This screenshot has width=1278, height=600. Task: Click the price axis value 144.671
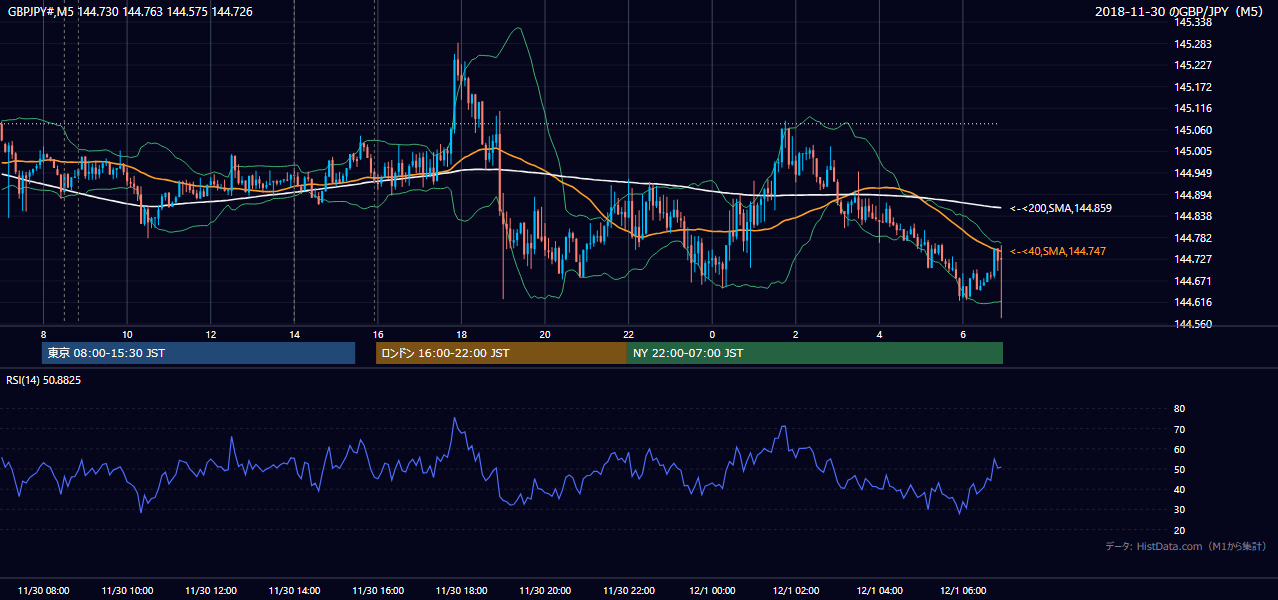[x=1193, y=281]
